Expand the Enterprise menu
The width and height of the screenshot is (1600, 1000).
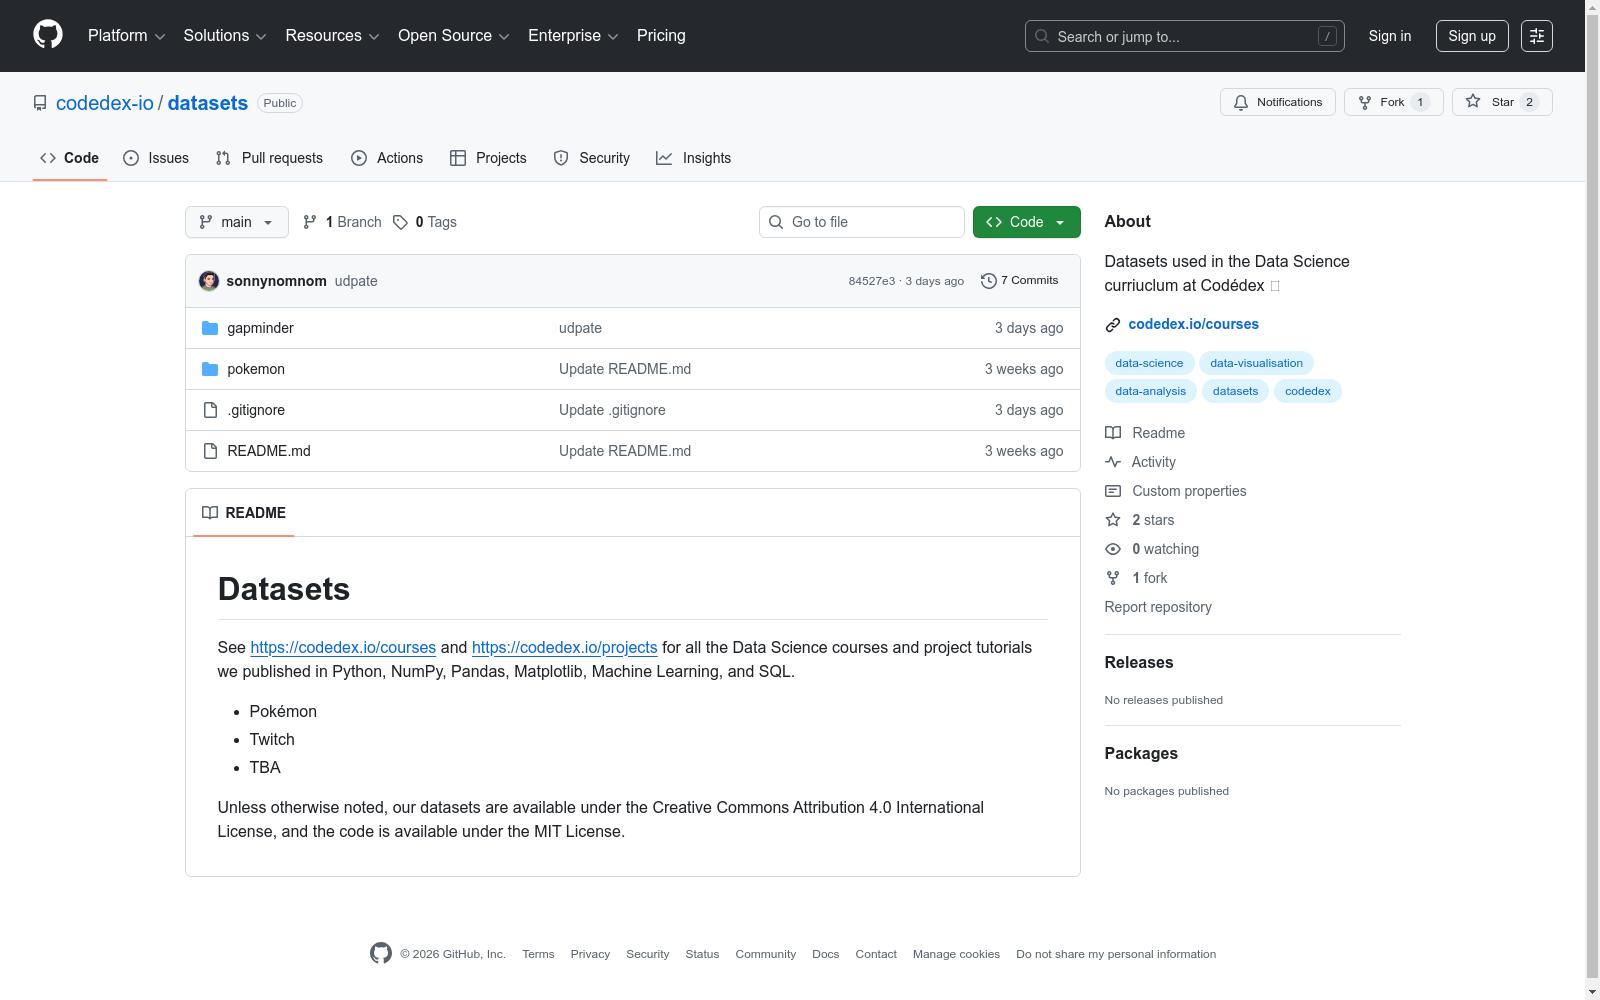(573, 36)
